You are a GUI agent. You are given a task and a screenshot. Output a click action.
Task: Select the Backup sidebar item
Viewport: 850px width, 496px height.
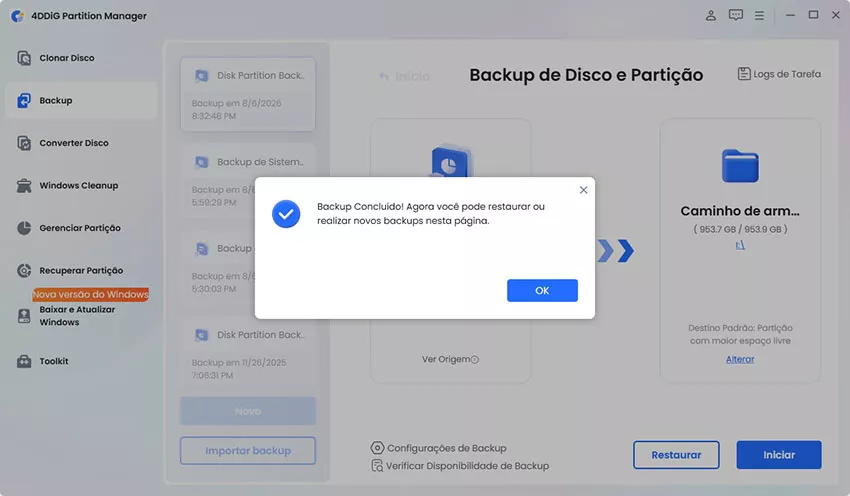pyautogui.click(x=81, y=100)
